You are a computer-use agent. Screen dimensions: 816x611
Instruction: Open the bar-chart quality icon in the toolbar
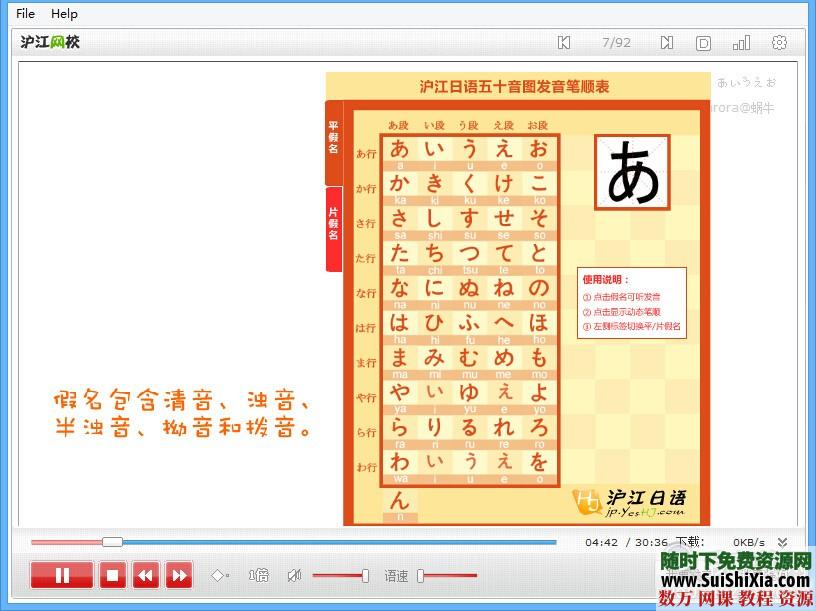[x=741, y=43]
